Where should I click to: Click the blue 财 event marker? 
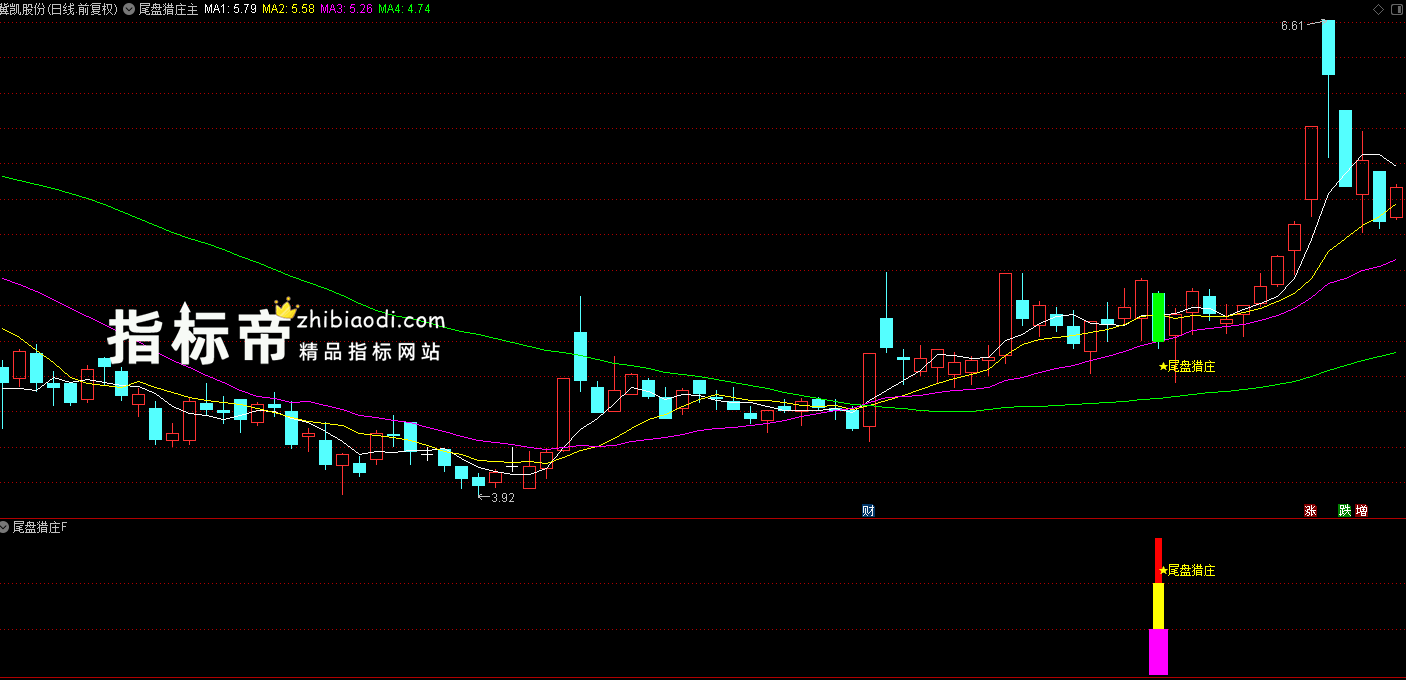click(868, 511)
